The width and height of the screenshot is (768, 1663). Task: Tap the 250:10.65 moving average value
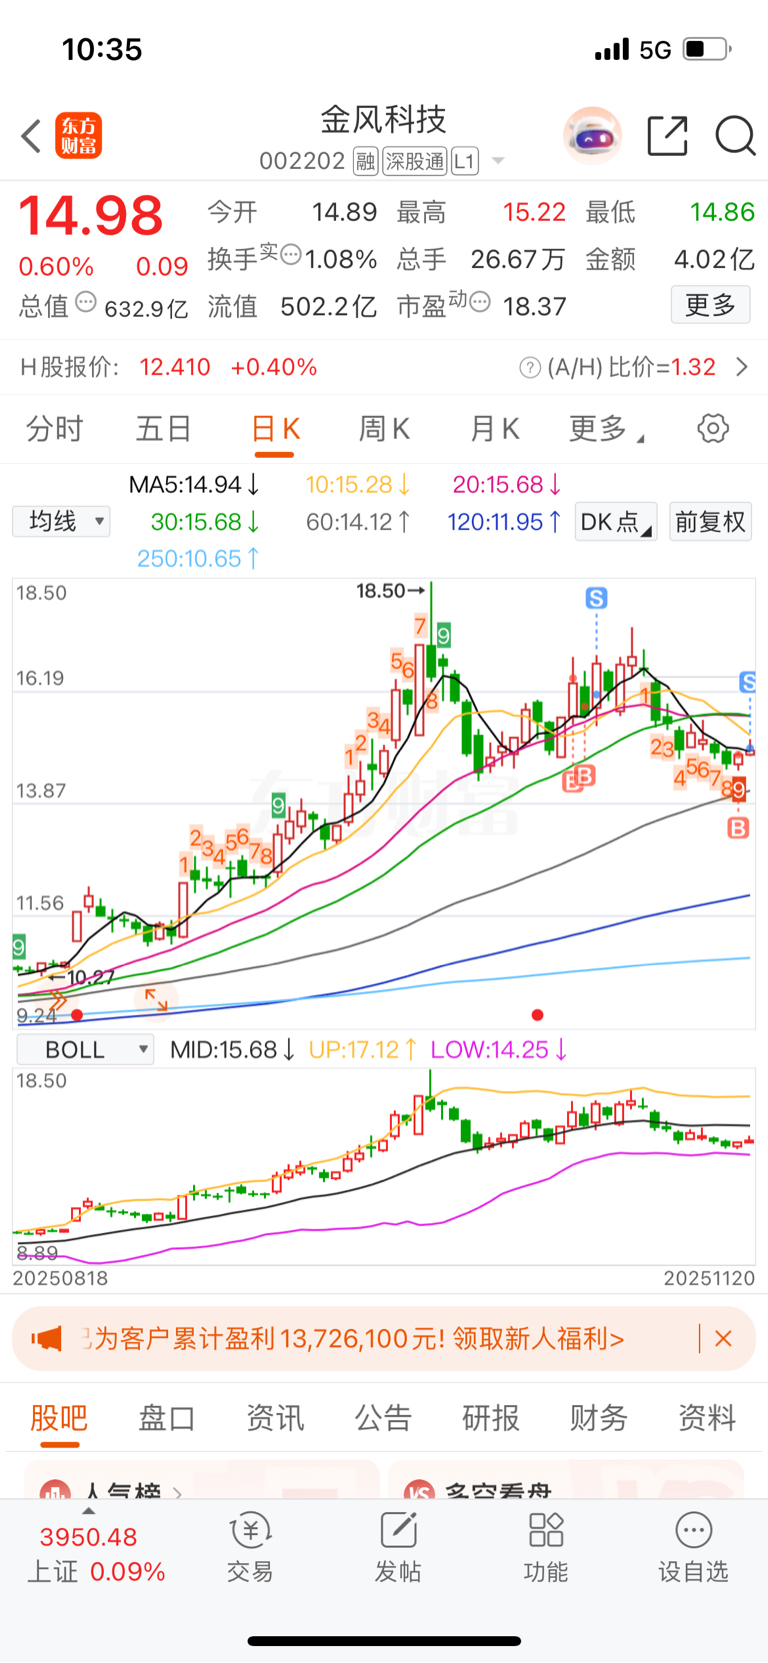pyautogui.click(x=198, y=558)
